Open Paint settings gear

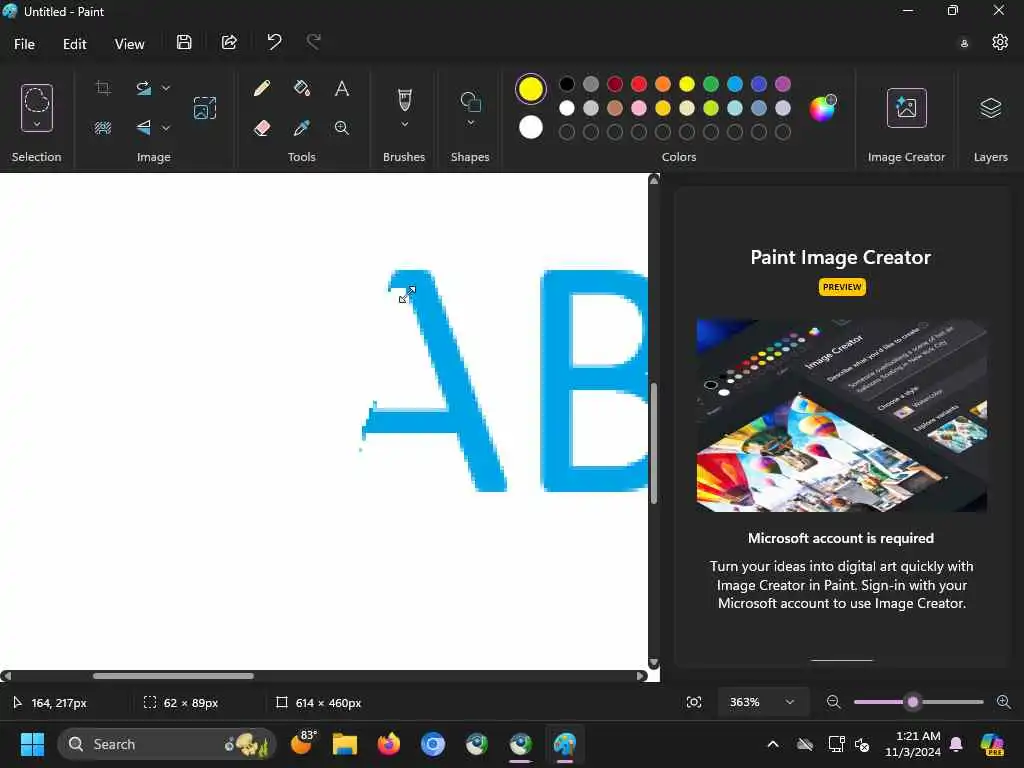[1000, 42]
